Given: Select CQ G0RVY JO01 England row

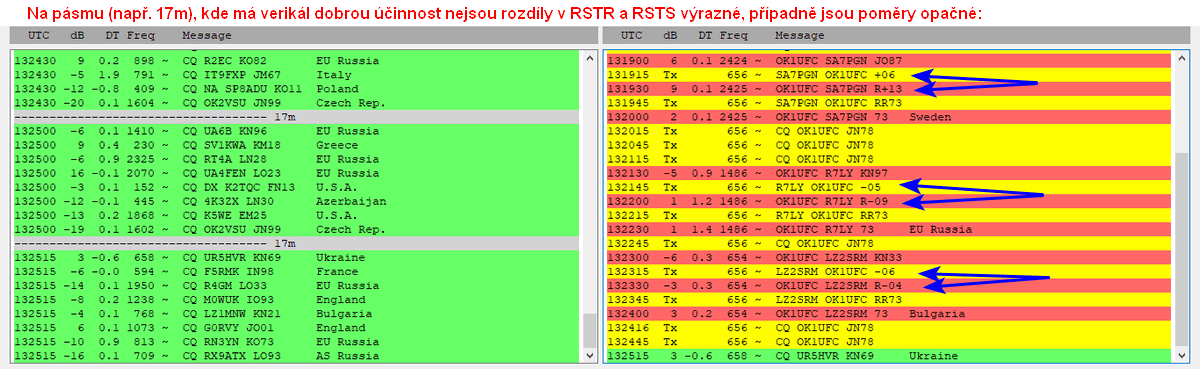Looking at the screenshot, I should (x=297, y=326).
